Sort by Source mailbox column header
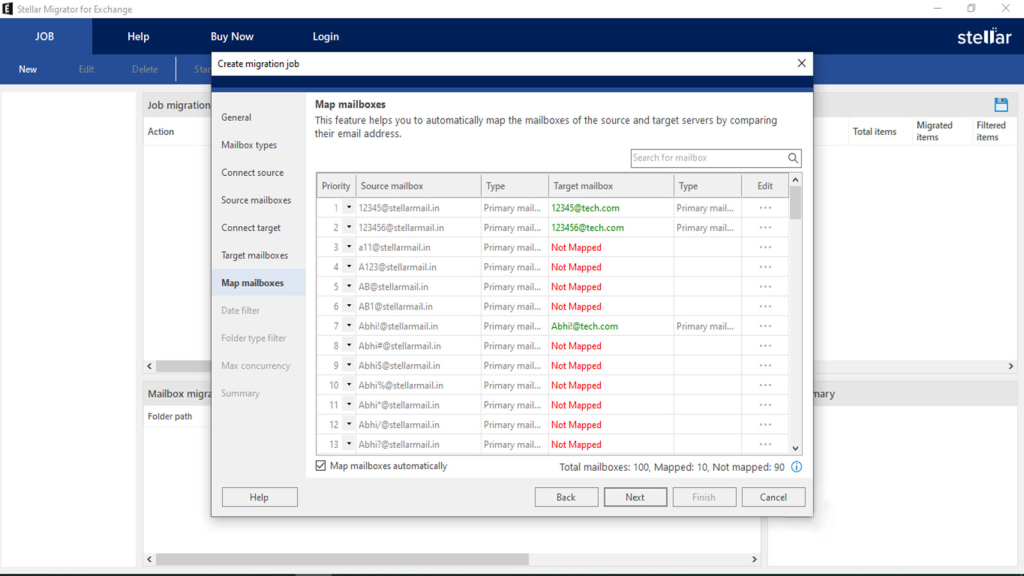 (417, 186)
